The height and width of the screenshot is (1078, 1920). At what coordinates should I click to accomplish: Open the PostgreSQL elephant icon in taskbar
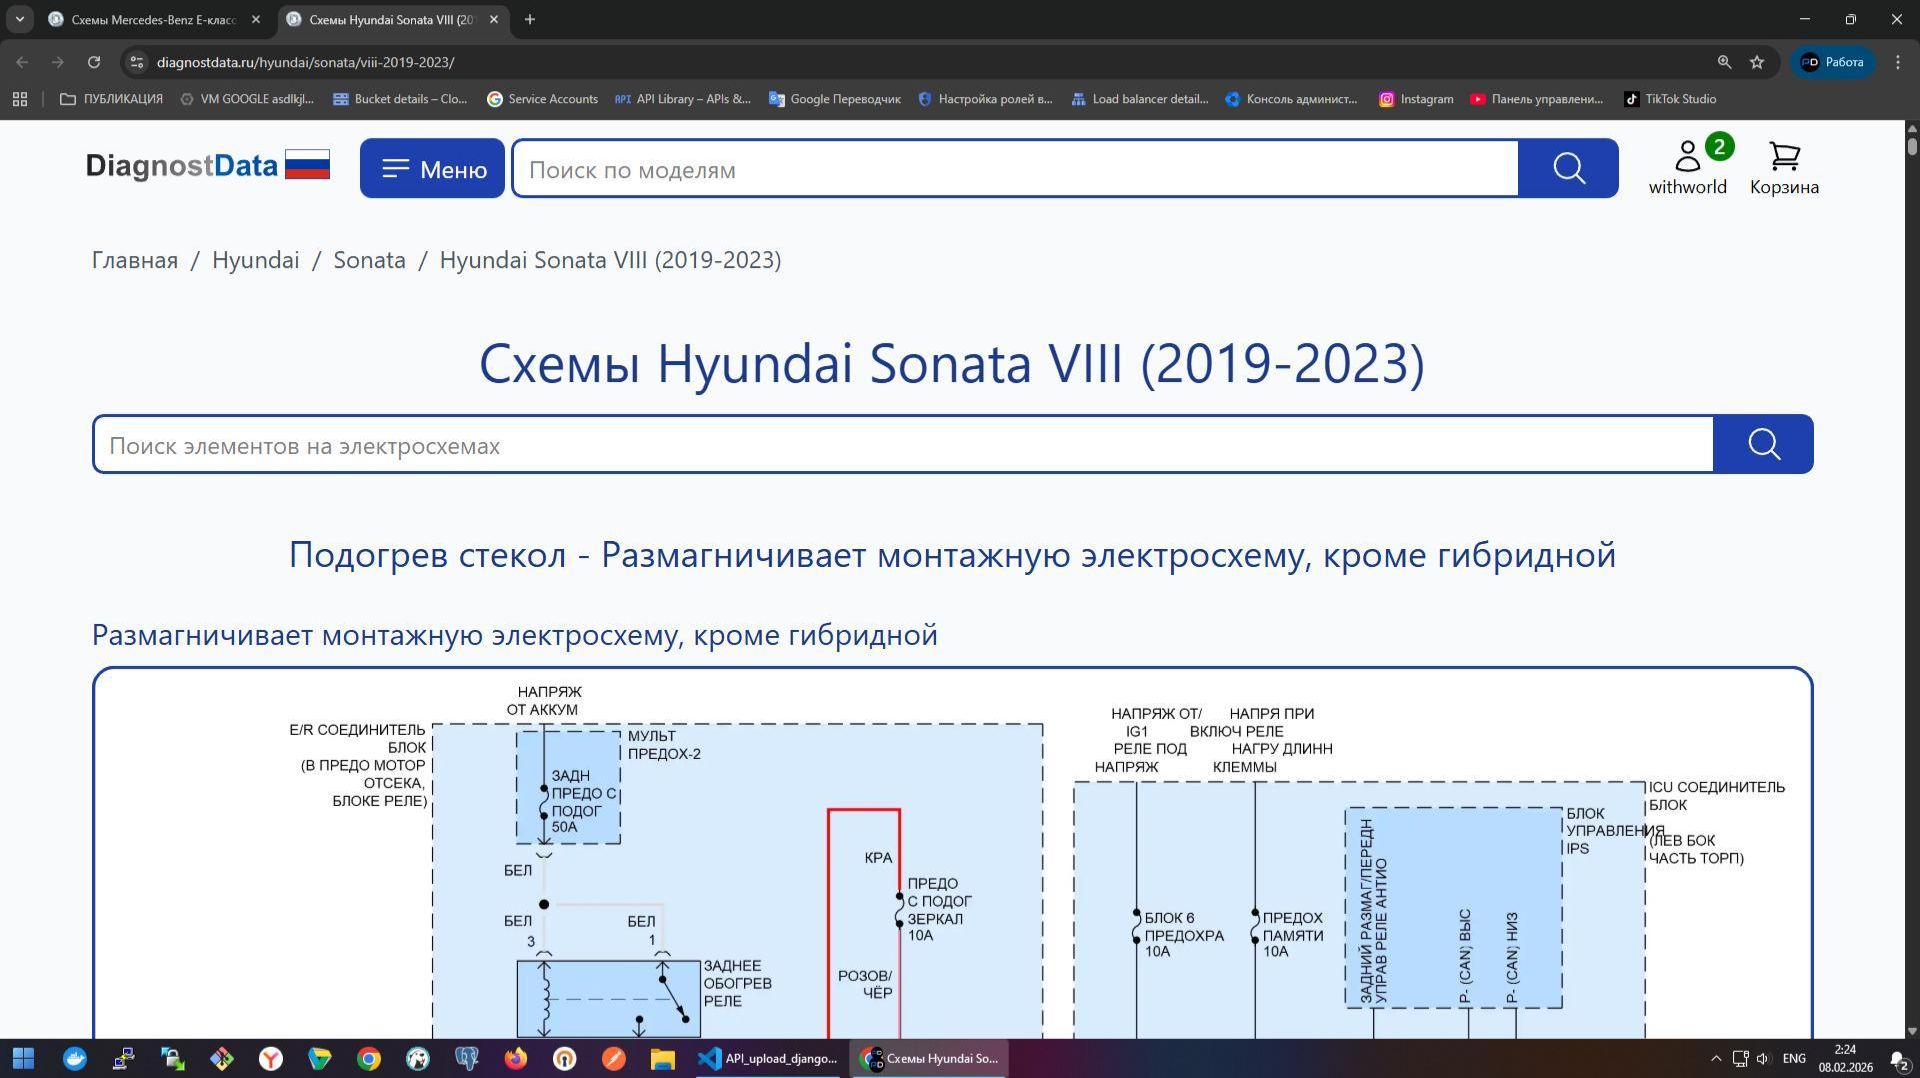click(466, 1058)
